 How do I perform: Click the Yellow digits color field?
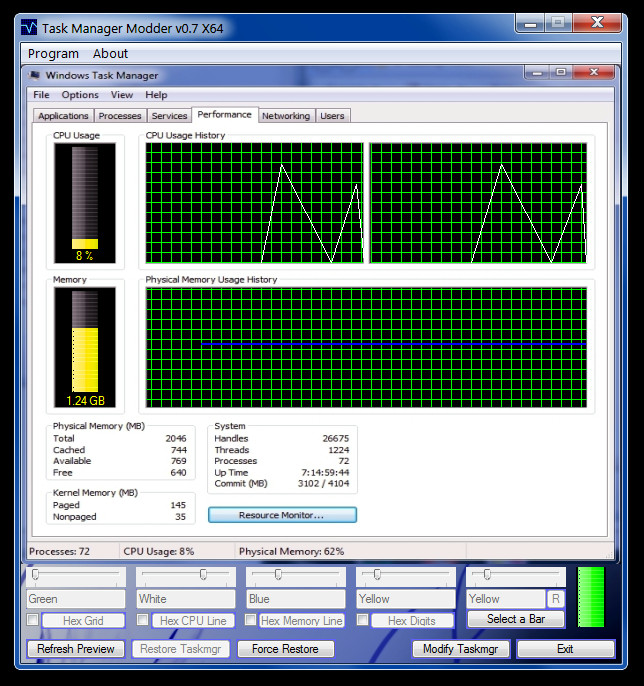pyautogui.click(x=406, y=599)
